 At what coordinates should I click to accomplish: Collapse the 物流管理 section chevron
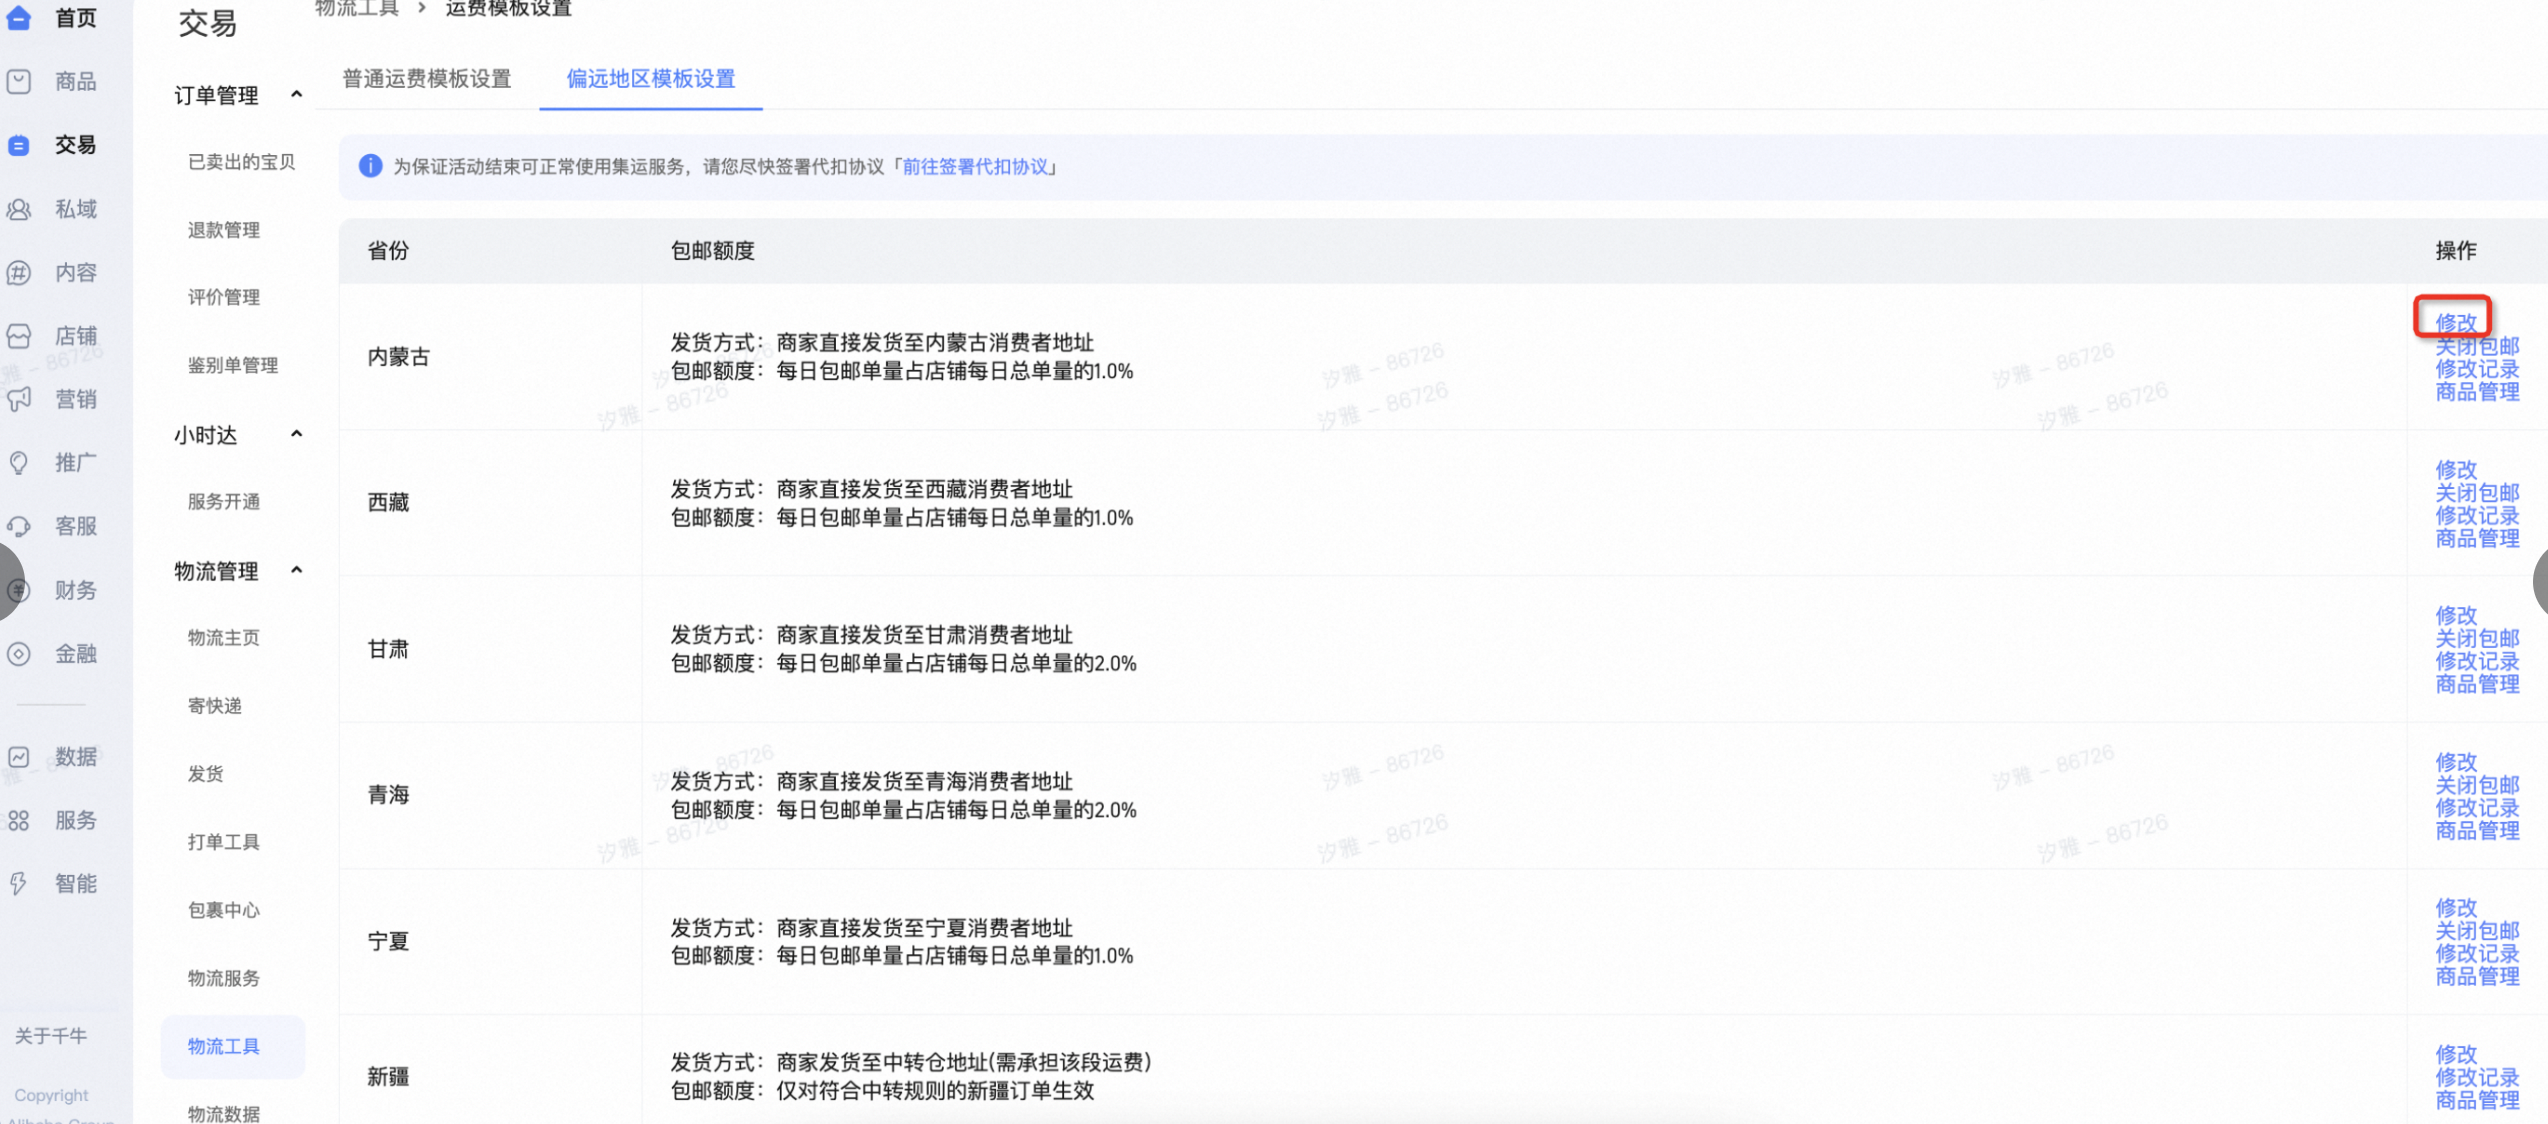click(296, 571)
